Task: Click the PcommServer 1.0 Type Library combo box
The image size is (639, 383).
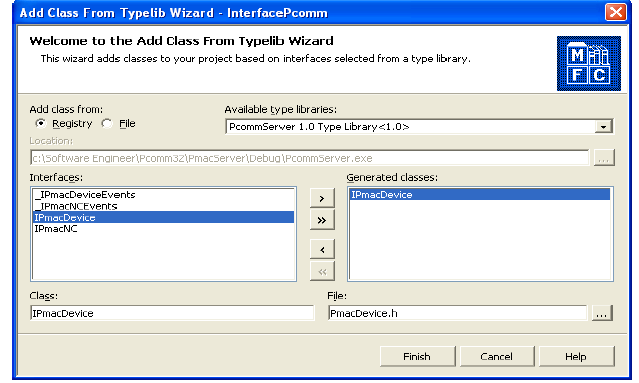Action: pyautogui.click(x=419, y=127)
